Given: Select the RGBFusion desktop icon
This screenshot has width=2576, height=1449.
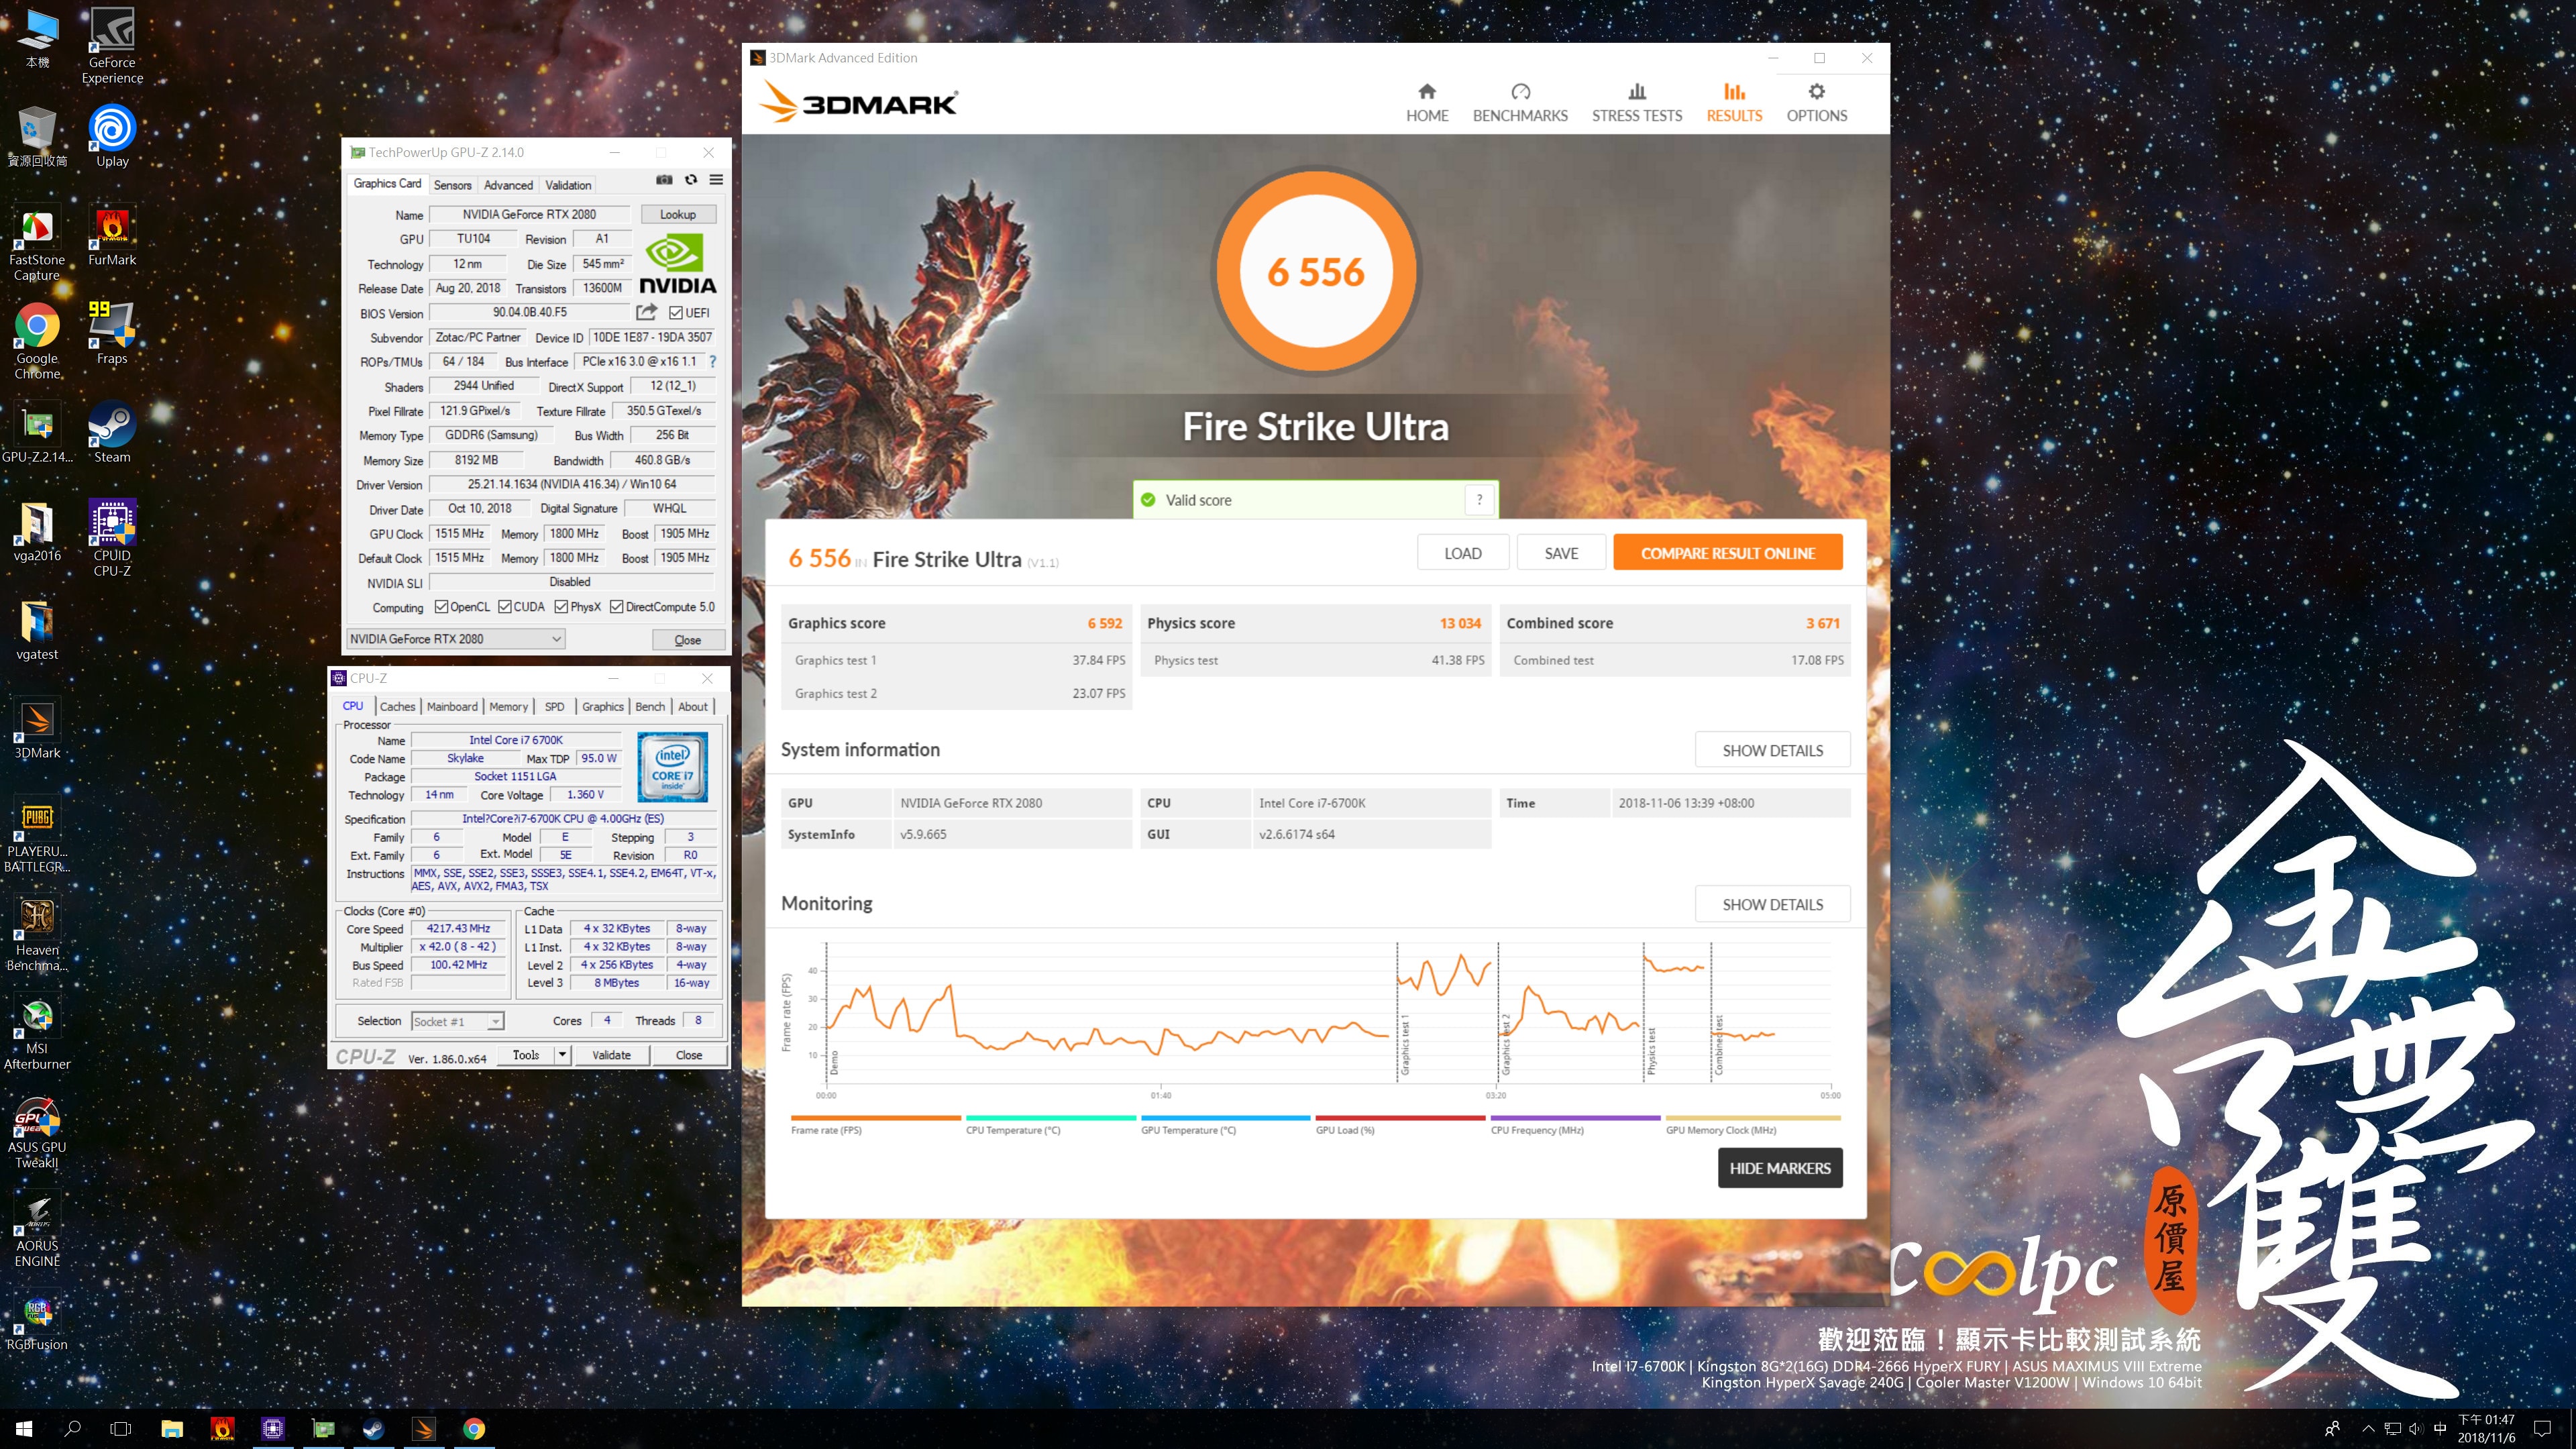Looking at the screenshot, I should [37, 1322].
